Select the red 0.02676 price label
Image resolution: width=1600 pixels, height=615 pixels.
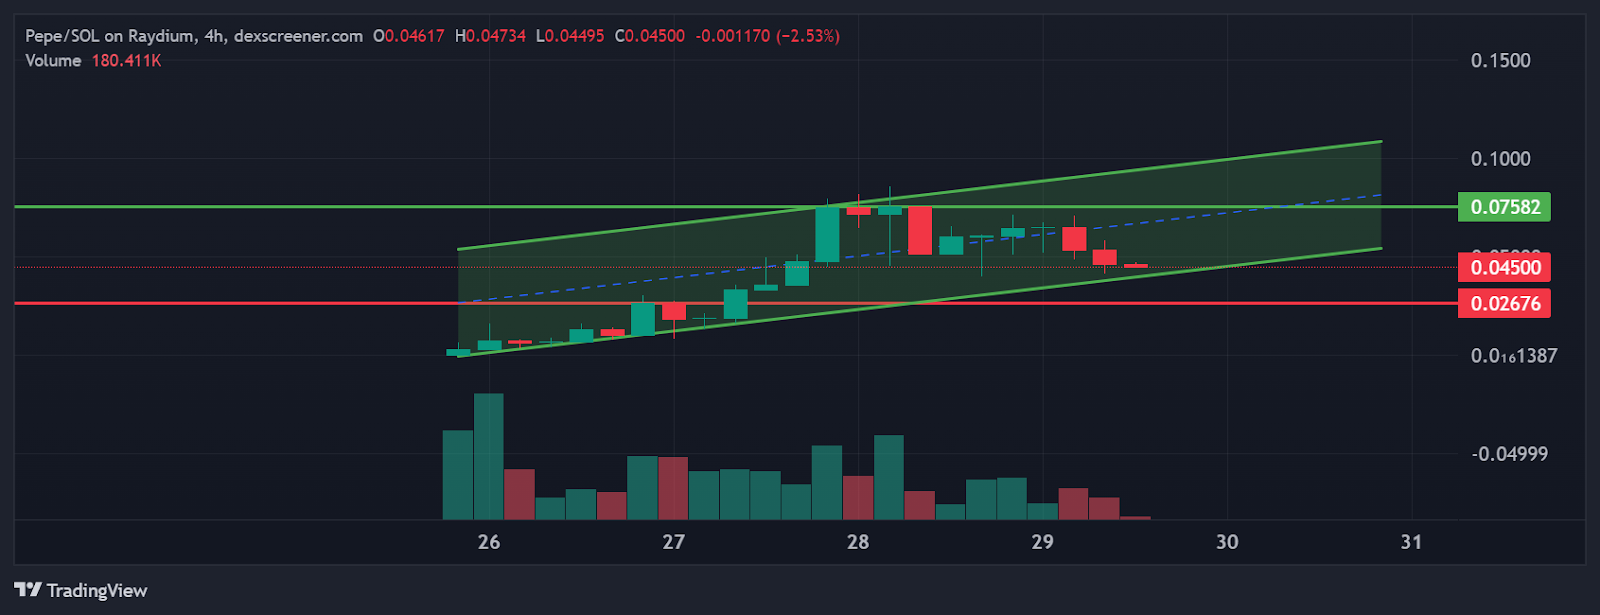[x=1503, y=303]
